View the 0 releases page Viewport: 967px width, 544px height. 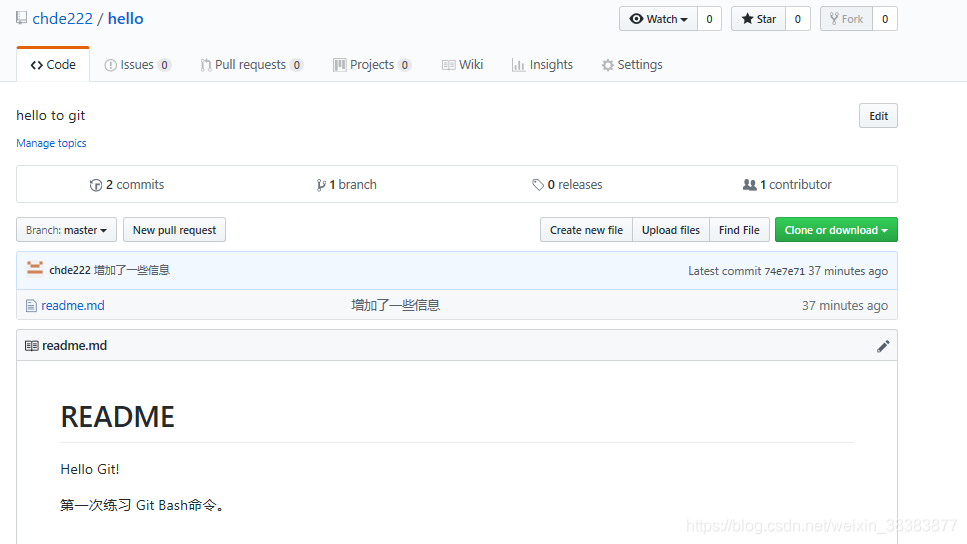(x=567, y=184)
